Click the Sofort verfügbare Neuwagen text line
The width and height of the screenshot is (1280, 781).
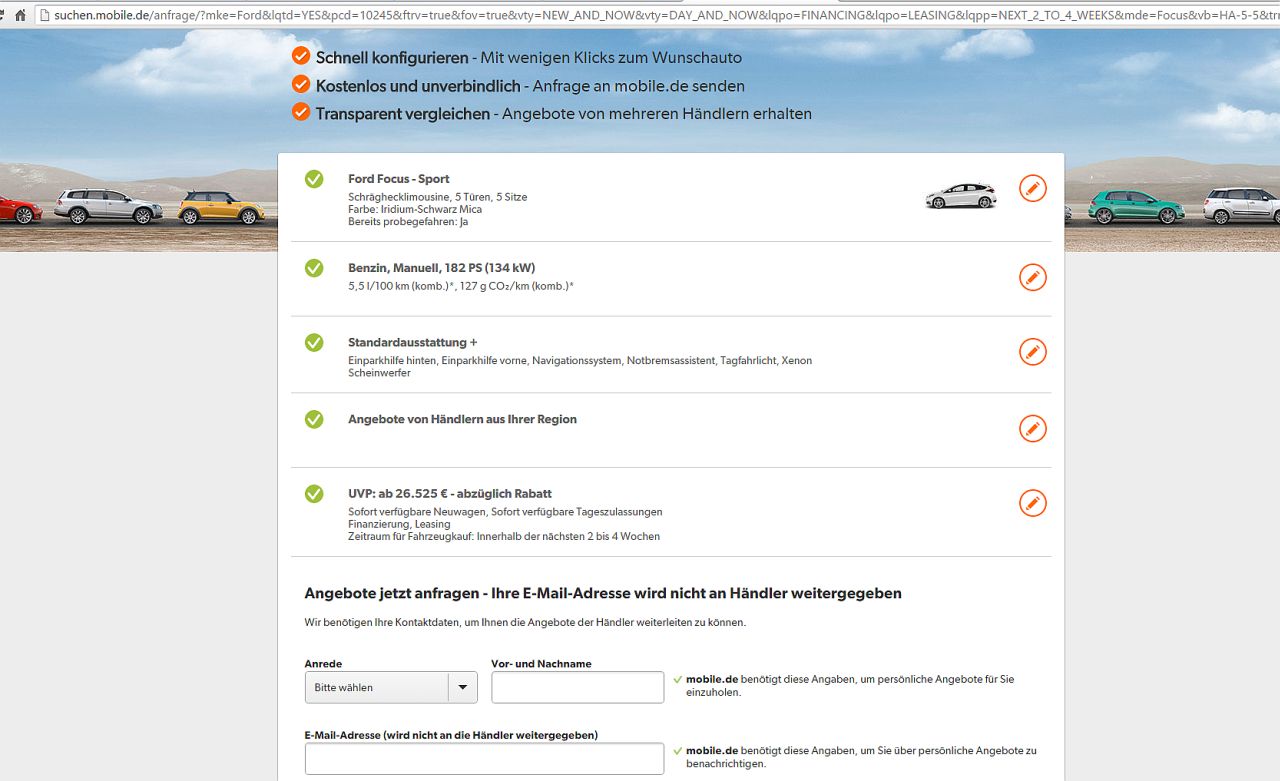coord(505,512)
